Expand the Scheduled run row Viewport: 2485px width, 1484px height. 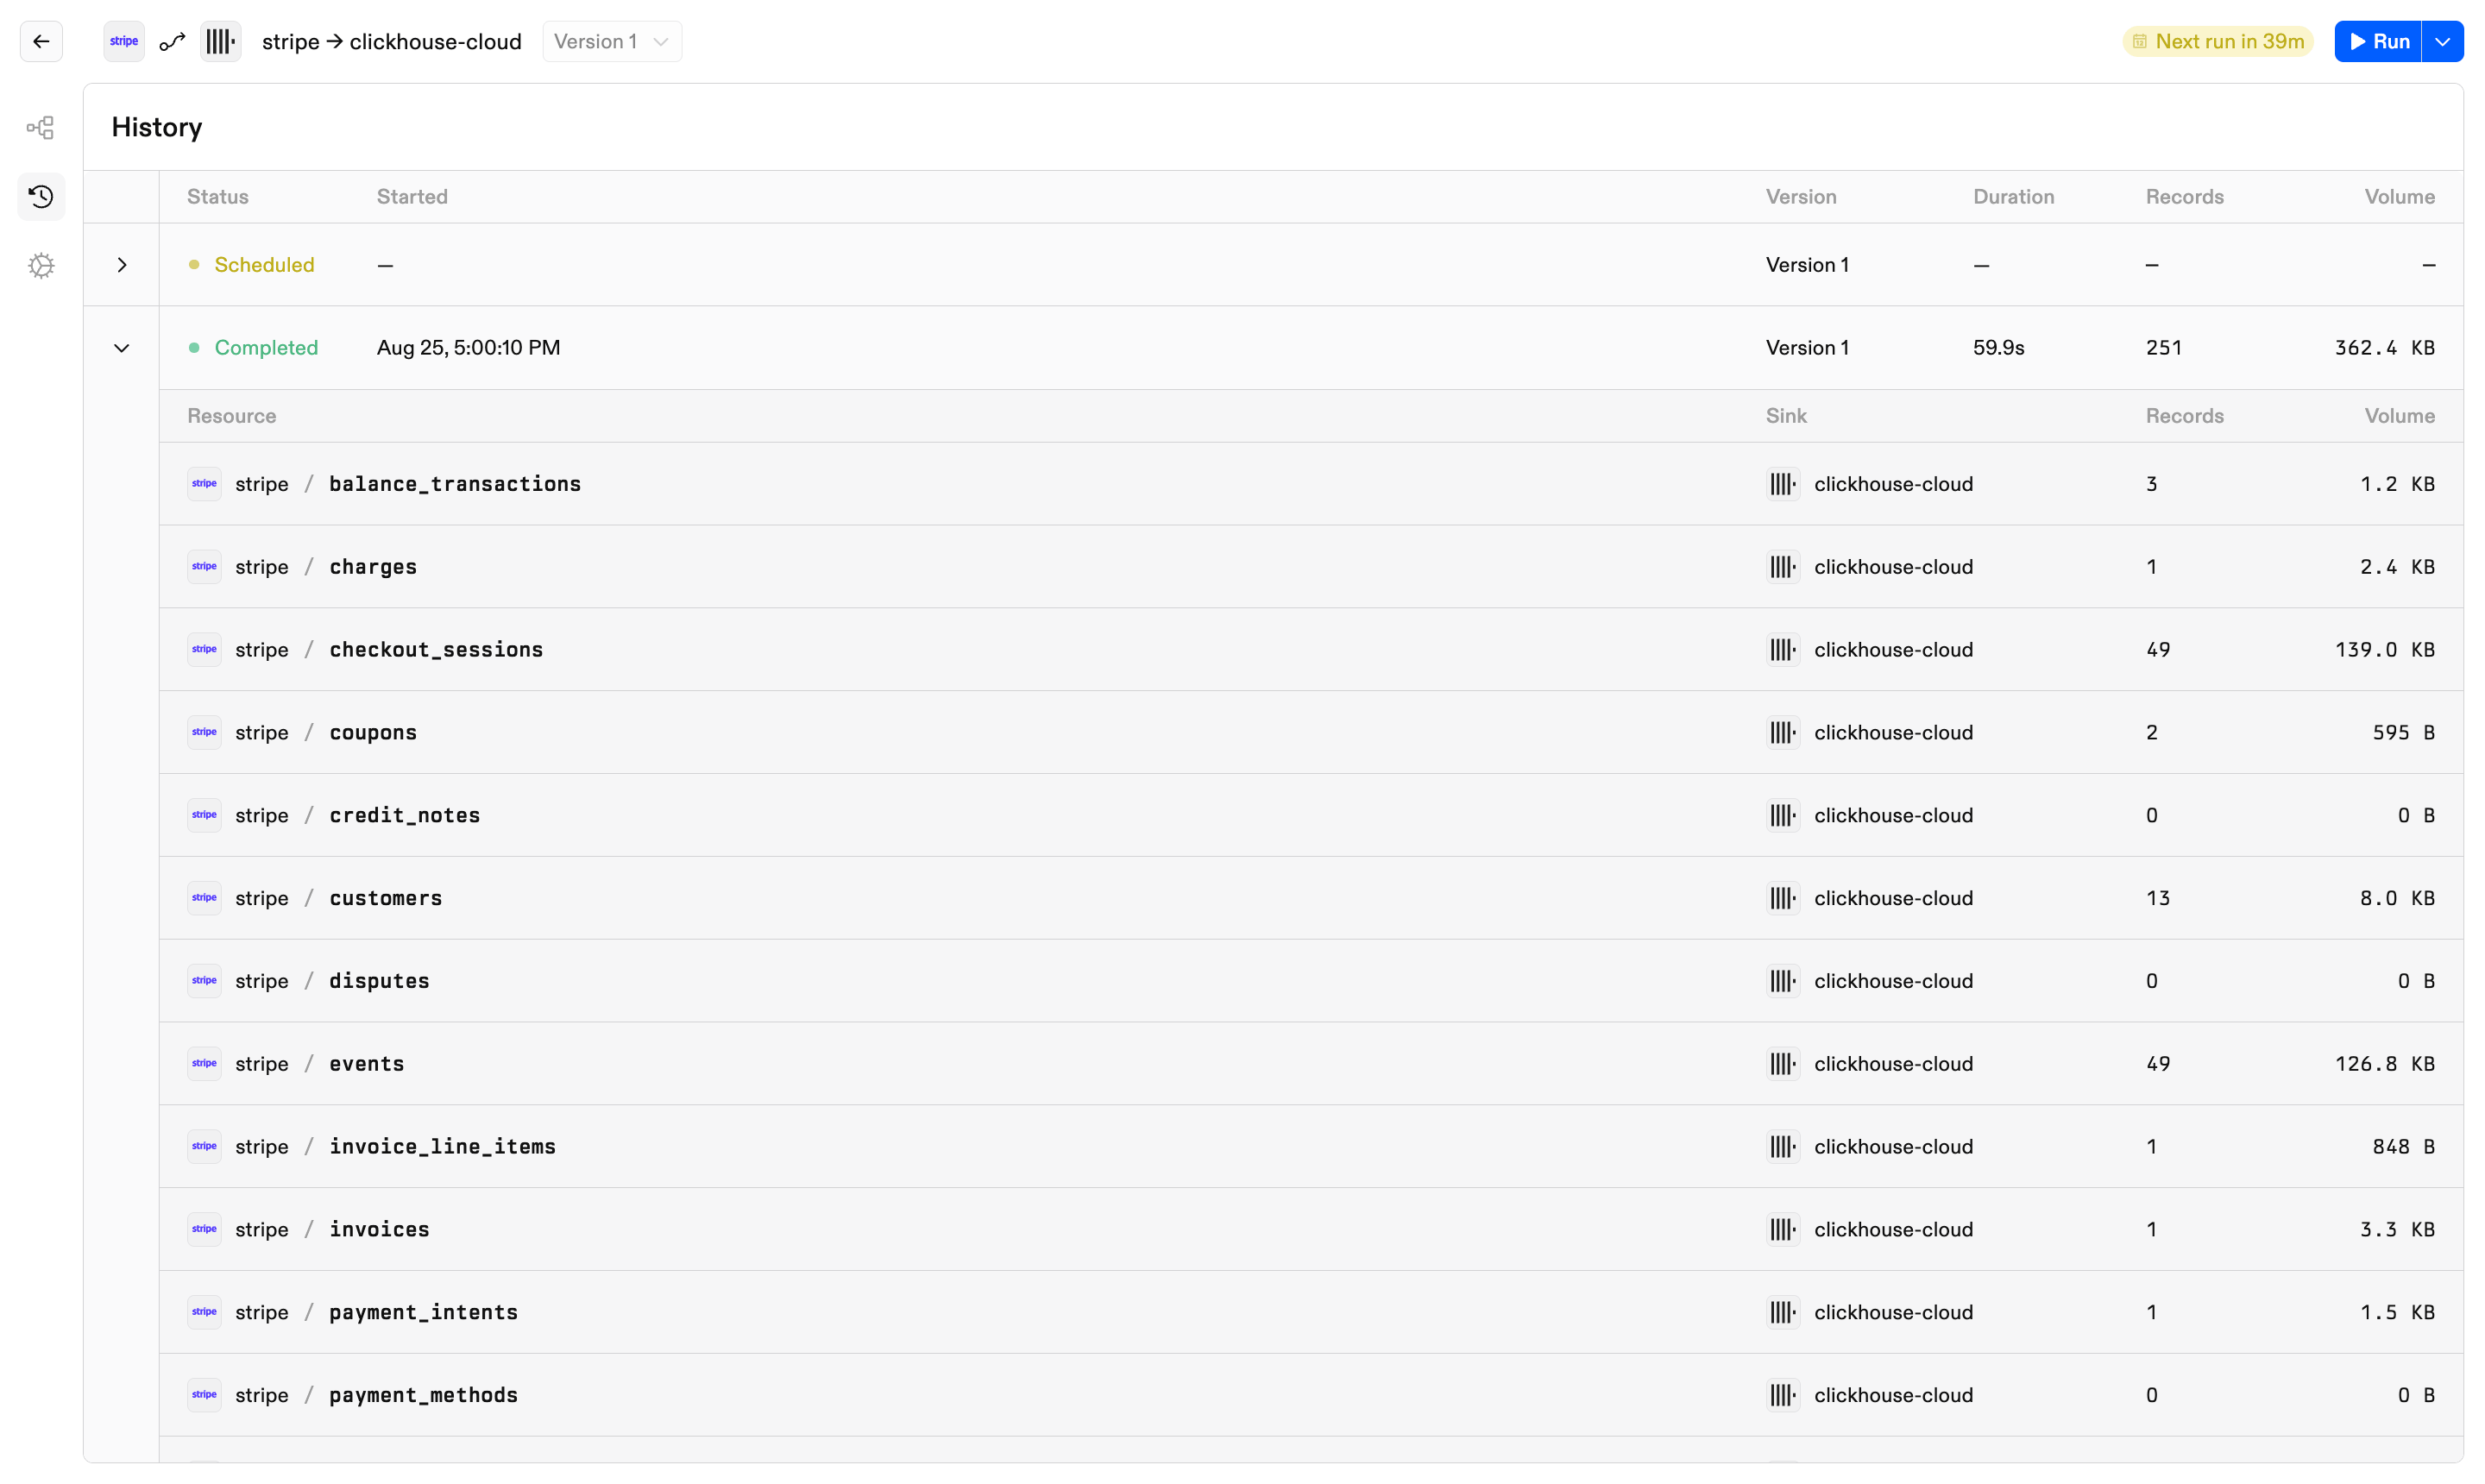coord(122,265)
